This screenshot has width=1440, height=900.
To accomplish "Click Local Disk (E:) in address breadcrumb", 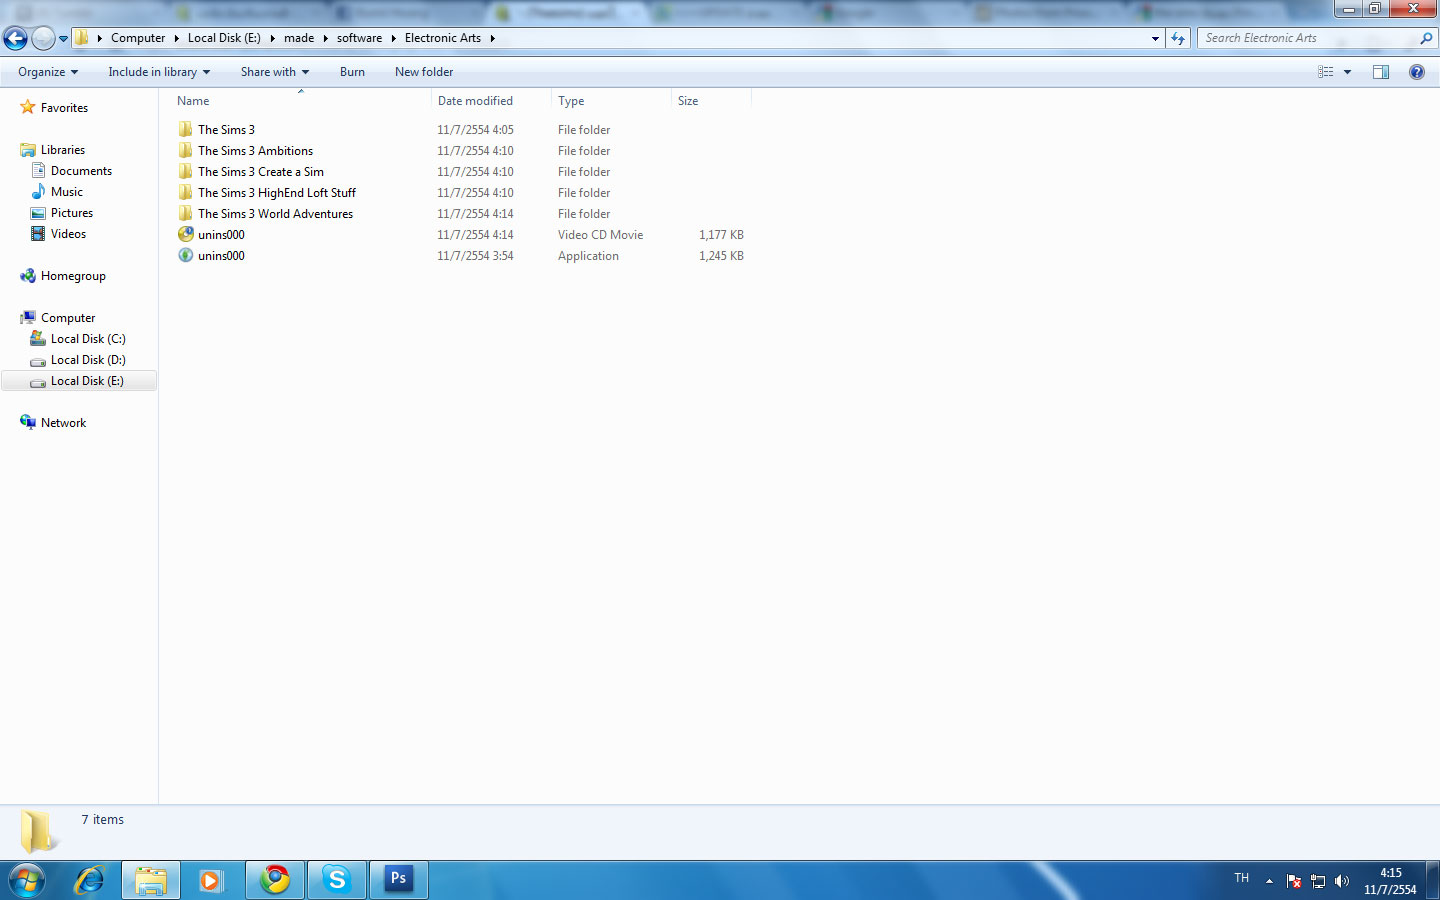I will tap(224, 38).
